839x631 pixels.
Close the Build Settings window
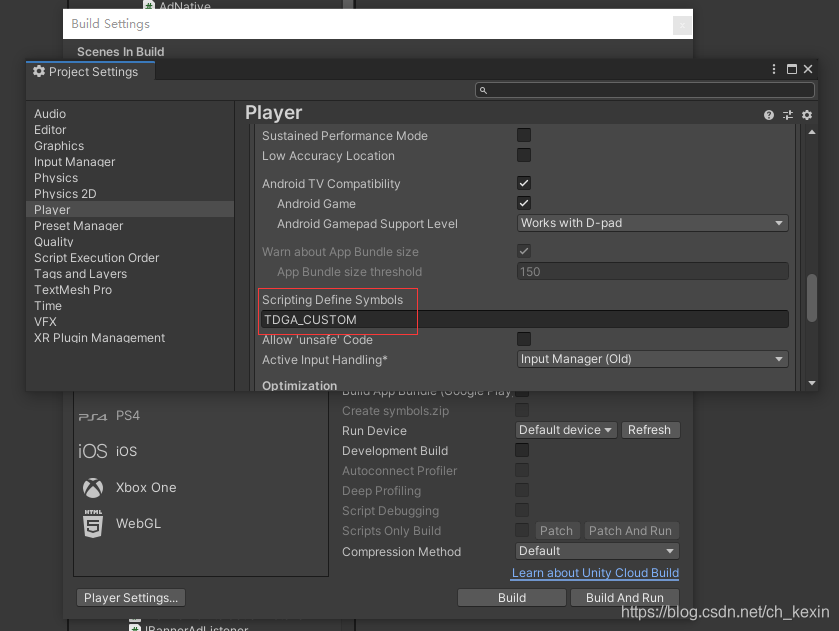682,25
